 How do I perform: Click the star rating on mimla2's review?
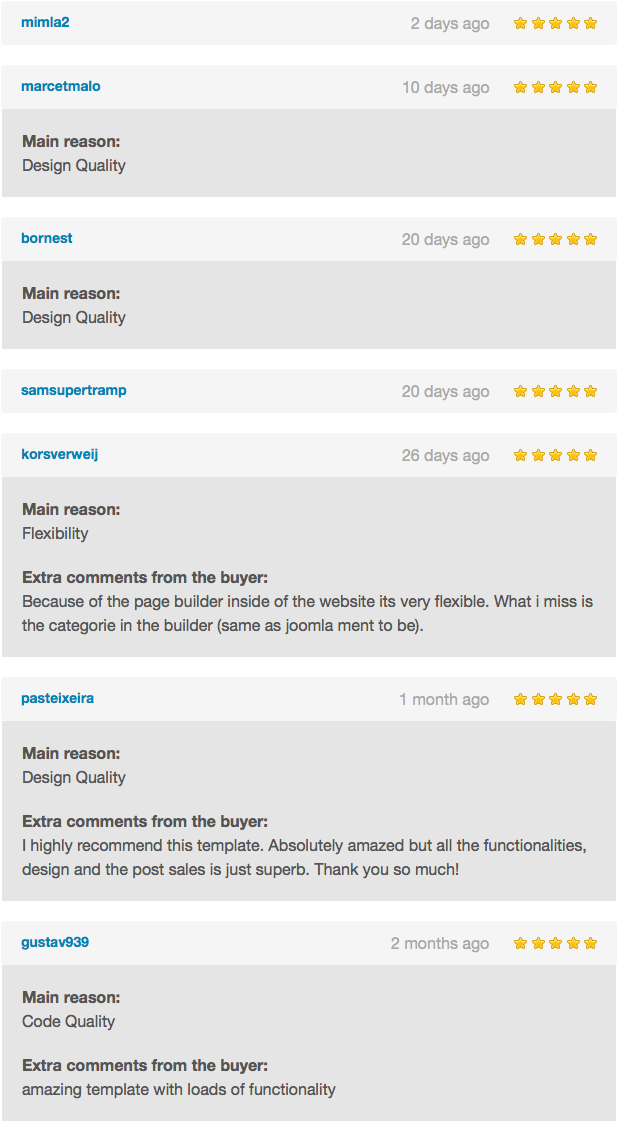pos(555,23)
